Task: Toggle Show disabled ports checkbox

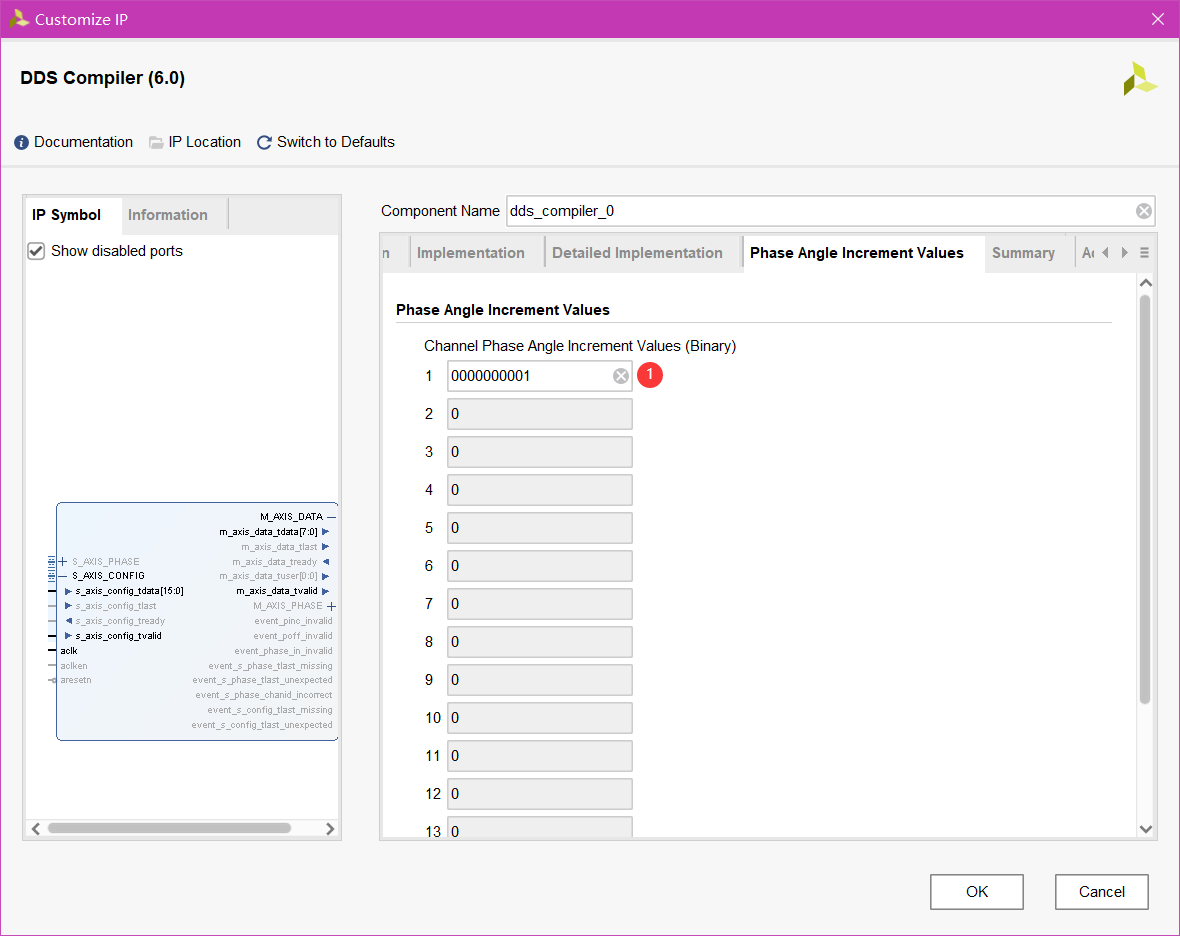Action: tap(36, 251)
